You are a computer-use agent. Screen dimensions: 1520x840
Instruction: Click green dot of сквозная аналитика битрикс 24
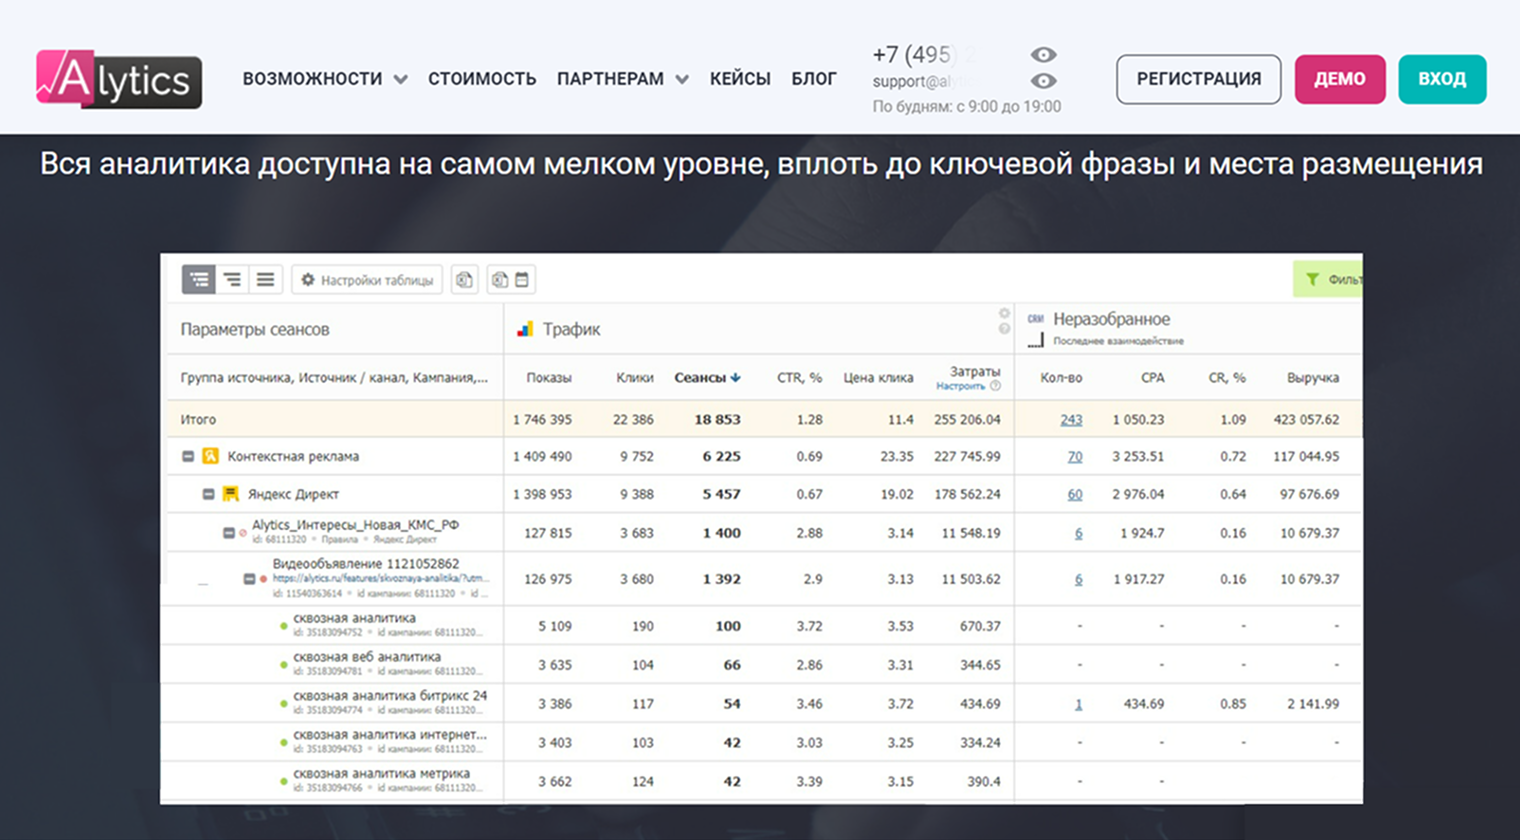(x=284, y=704)
